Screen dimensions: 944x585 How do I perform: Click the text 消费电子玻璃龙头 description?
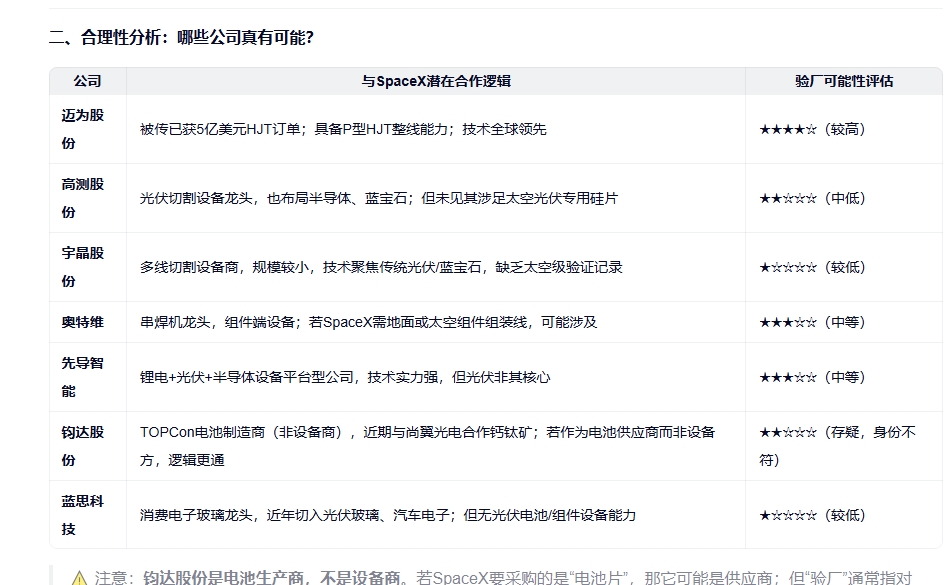pyautogui.click(x=388, y=515)
